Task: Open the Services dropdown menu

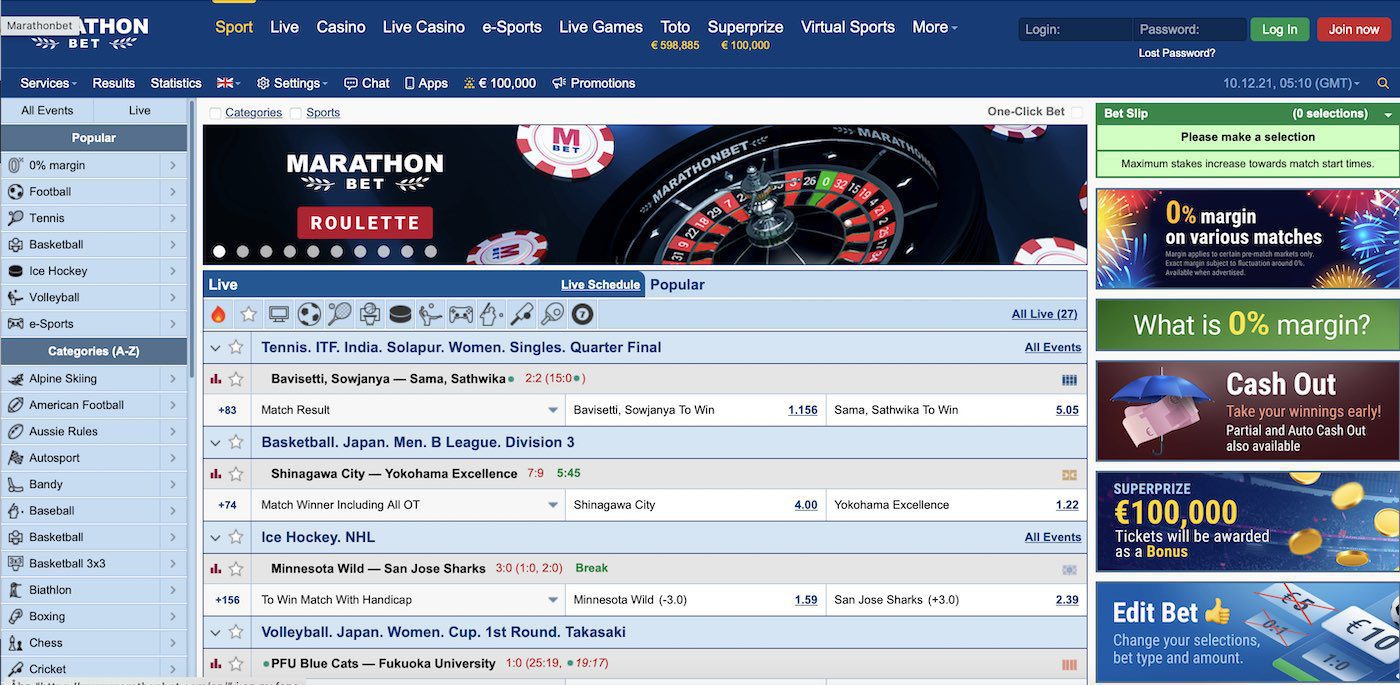Action: tap(48, 83)
